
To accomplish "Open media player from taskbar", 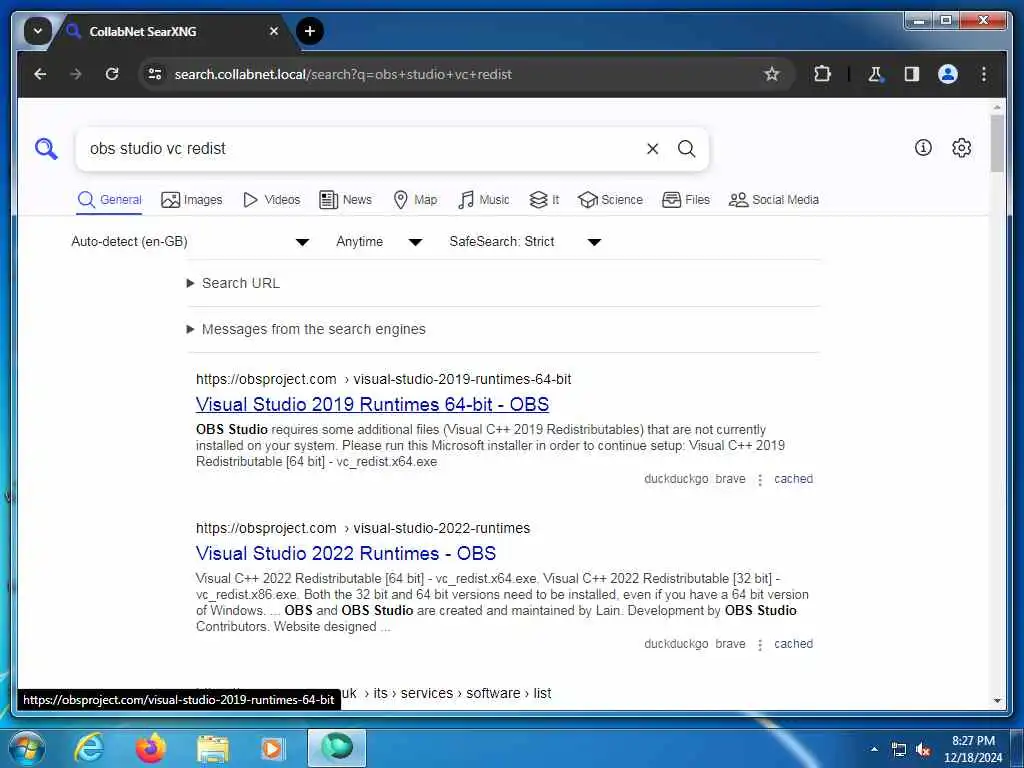I will [272, 748].
